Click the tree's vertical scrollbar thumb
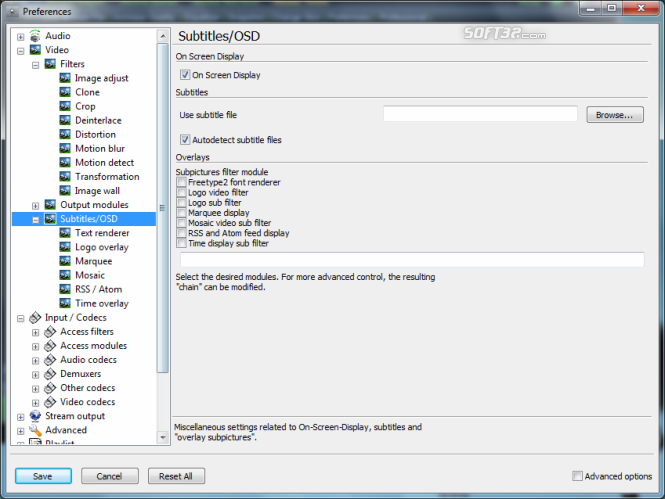The image size is (665, 499). (x=163, y=208)
